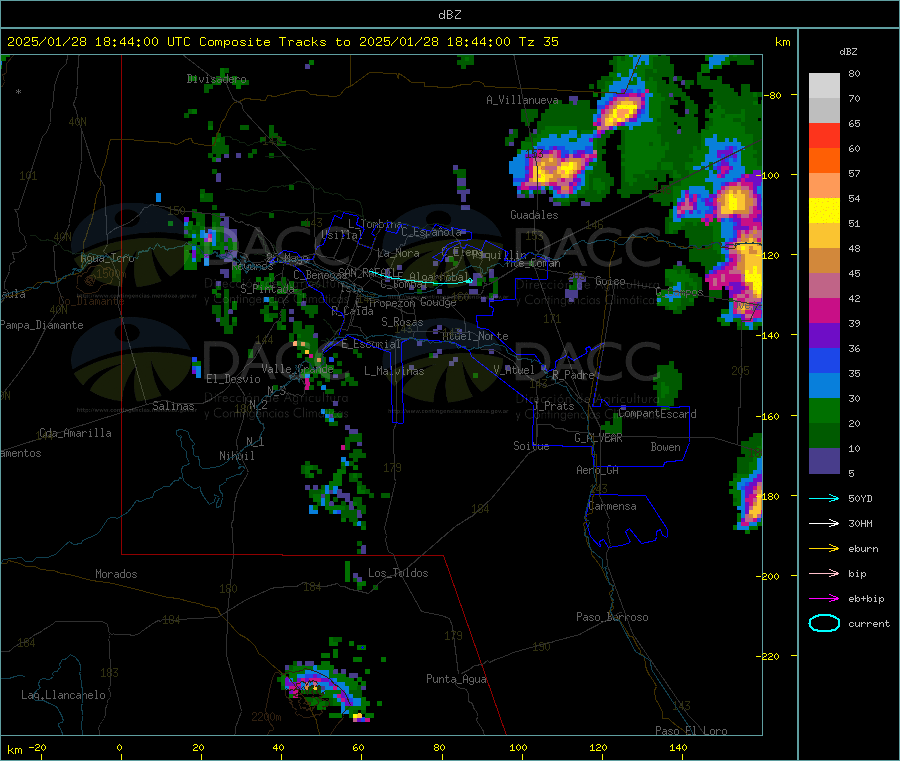Click the Los_Toldos map label
Viewport: 900px width, 761px height.
pyautogui.click(x=398, y=573)
